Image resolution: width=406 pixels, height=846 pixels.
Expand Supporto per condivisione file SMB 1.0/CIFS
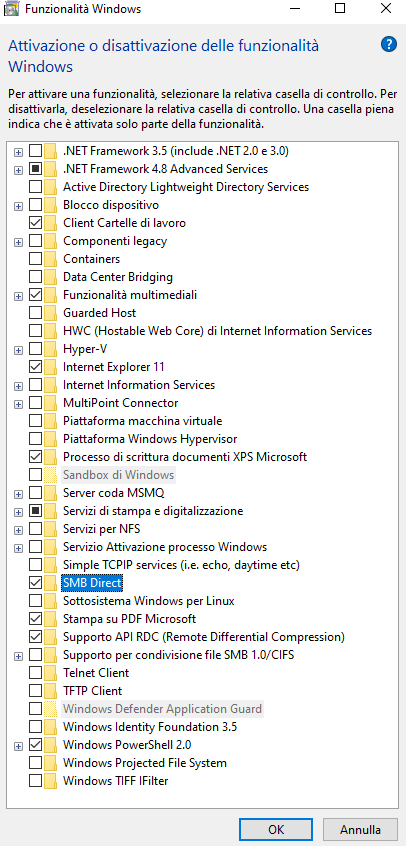(19, 656)
